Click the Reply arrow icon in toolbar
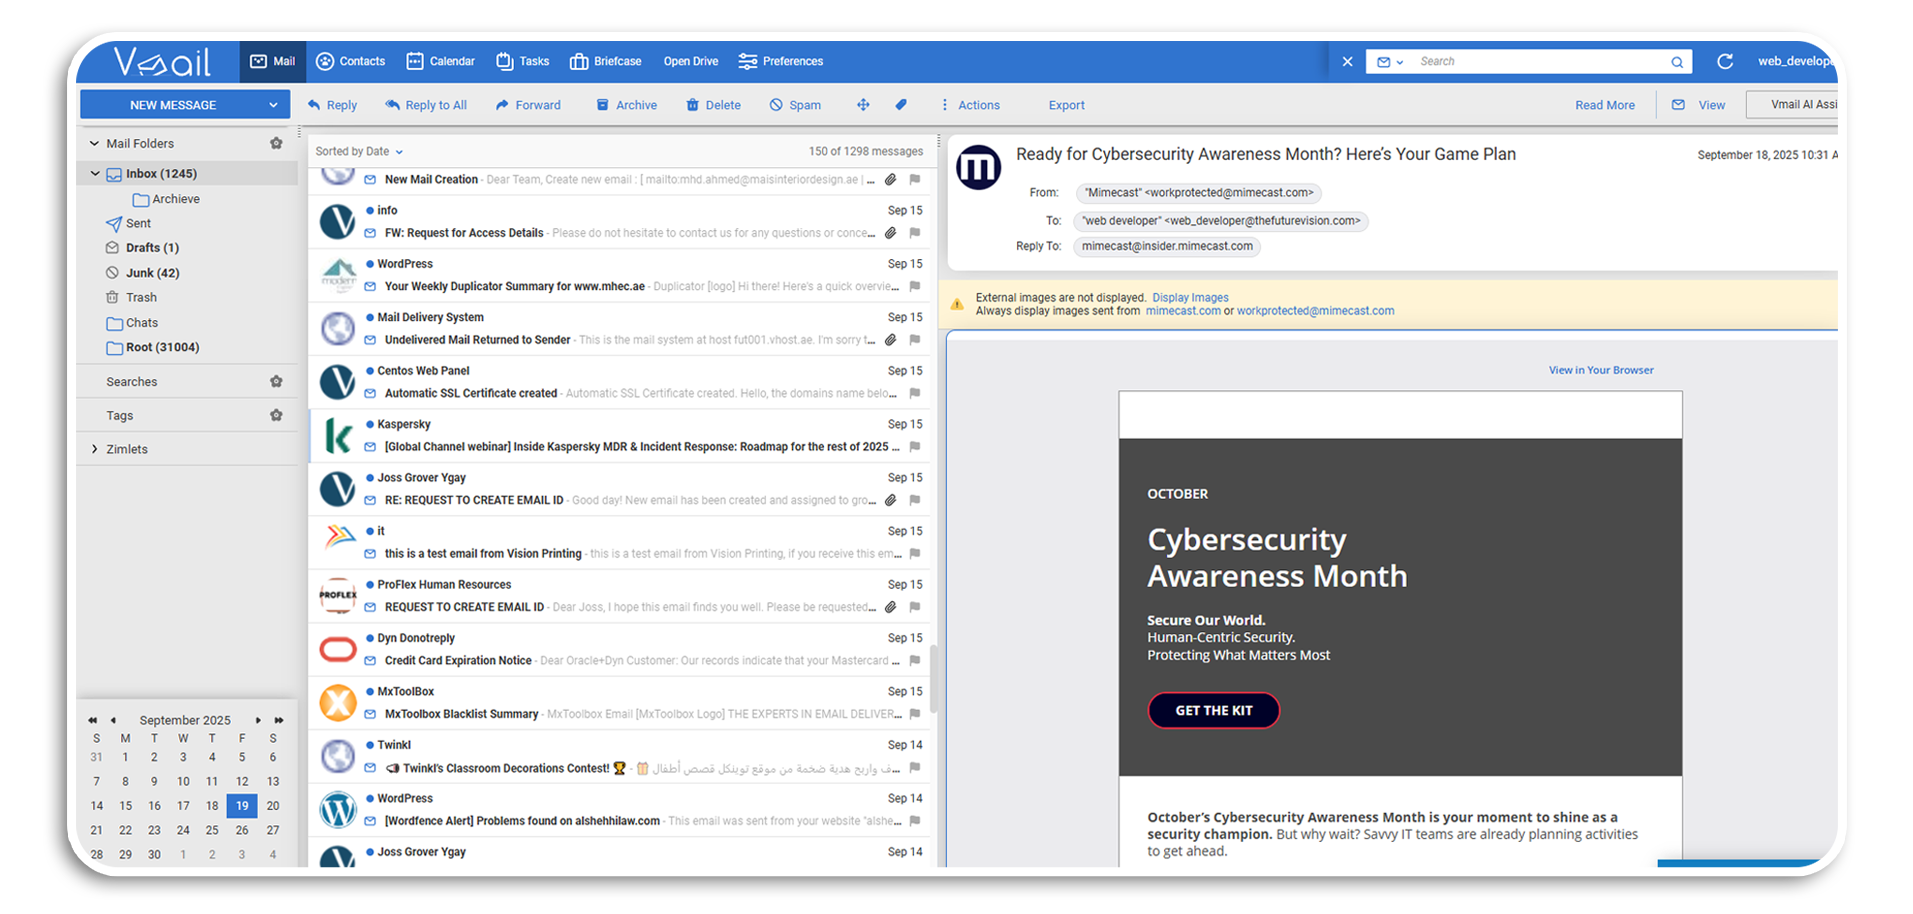Screen dimensions: 1913x914 pyautogui.click(x=314, y=105)
